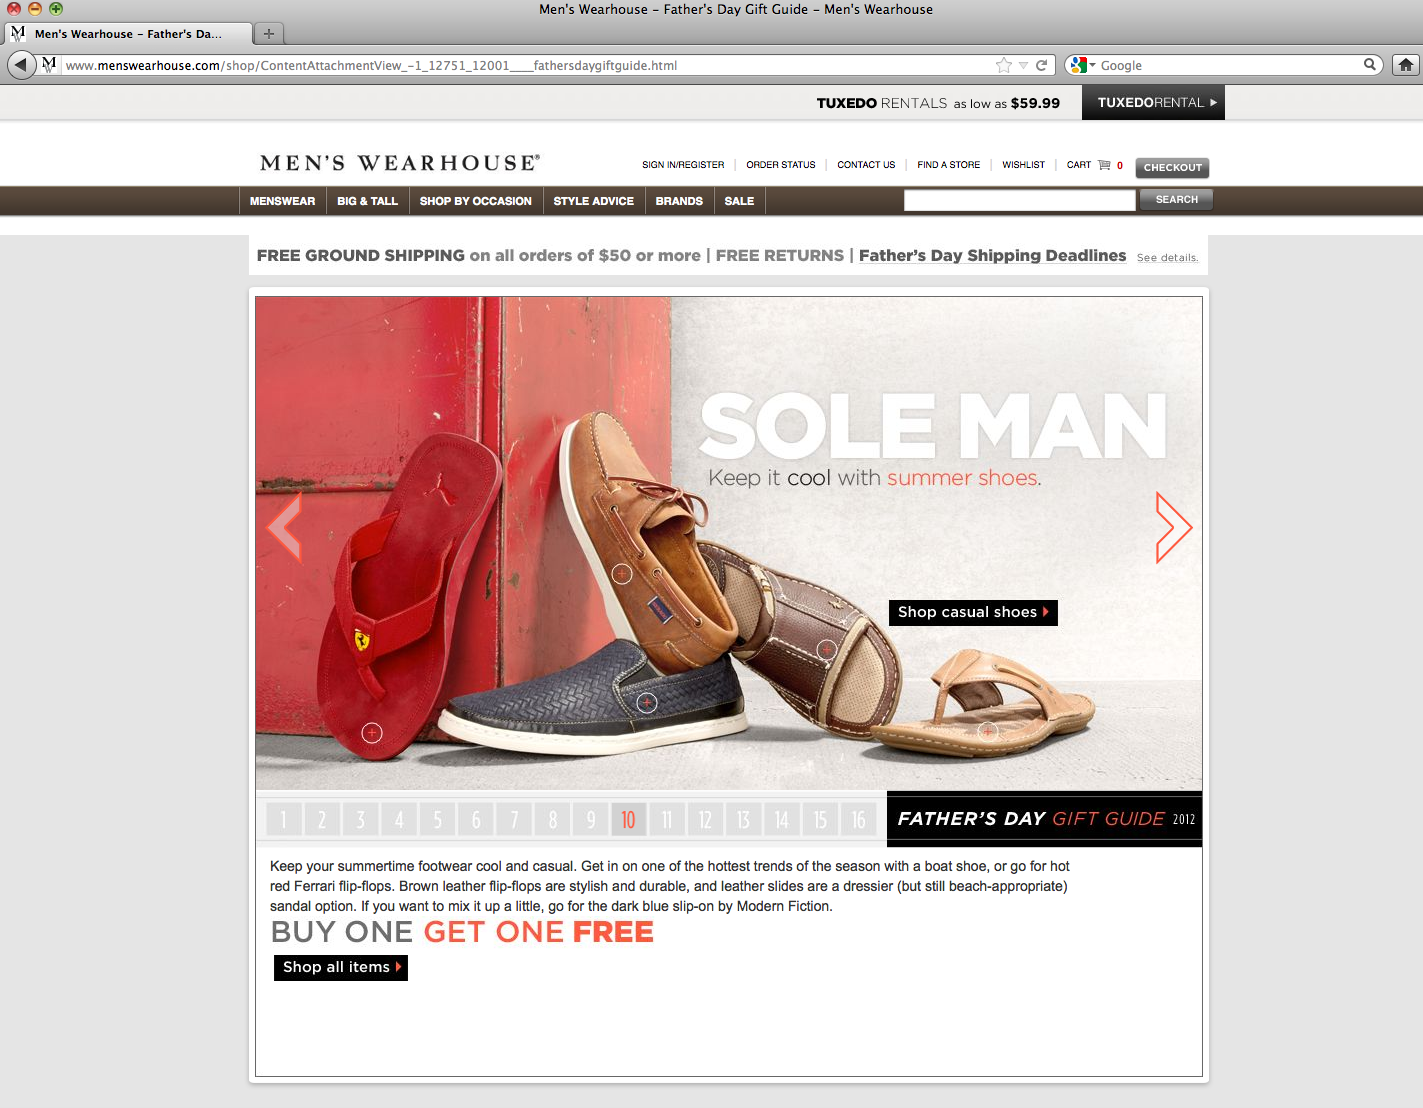Jump to slide 11 in pager

pyautogui.click(x=667, y=820)
